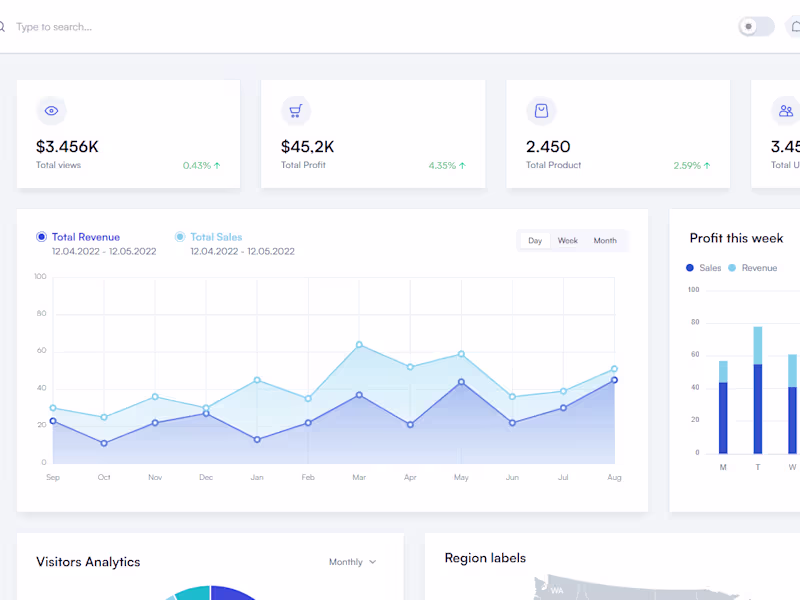Switch chart to Week view
This screenshot has height=600, width=800.
(x=567, y=240)
